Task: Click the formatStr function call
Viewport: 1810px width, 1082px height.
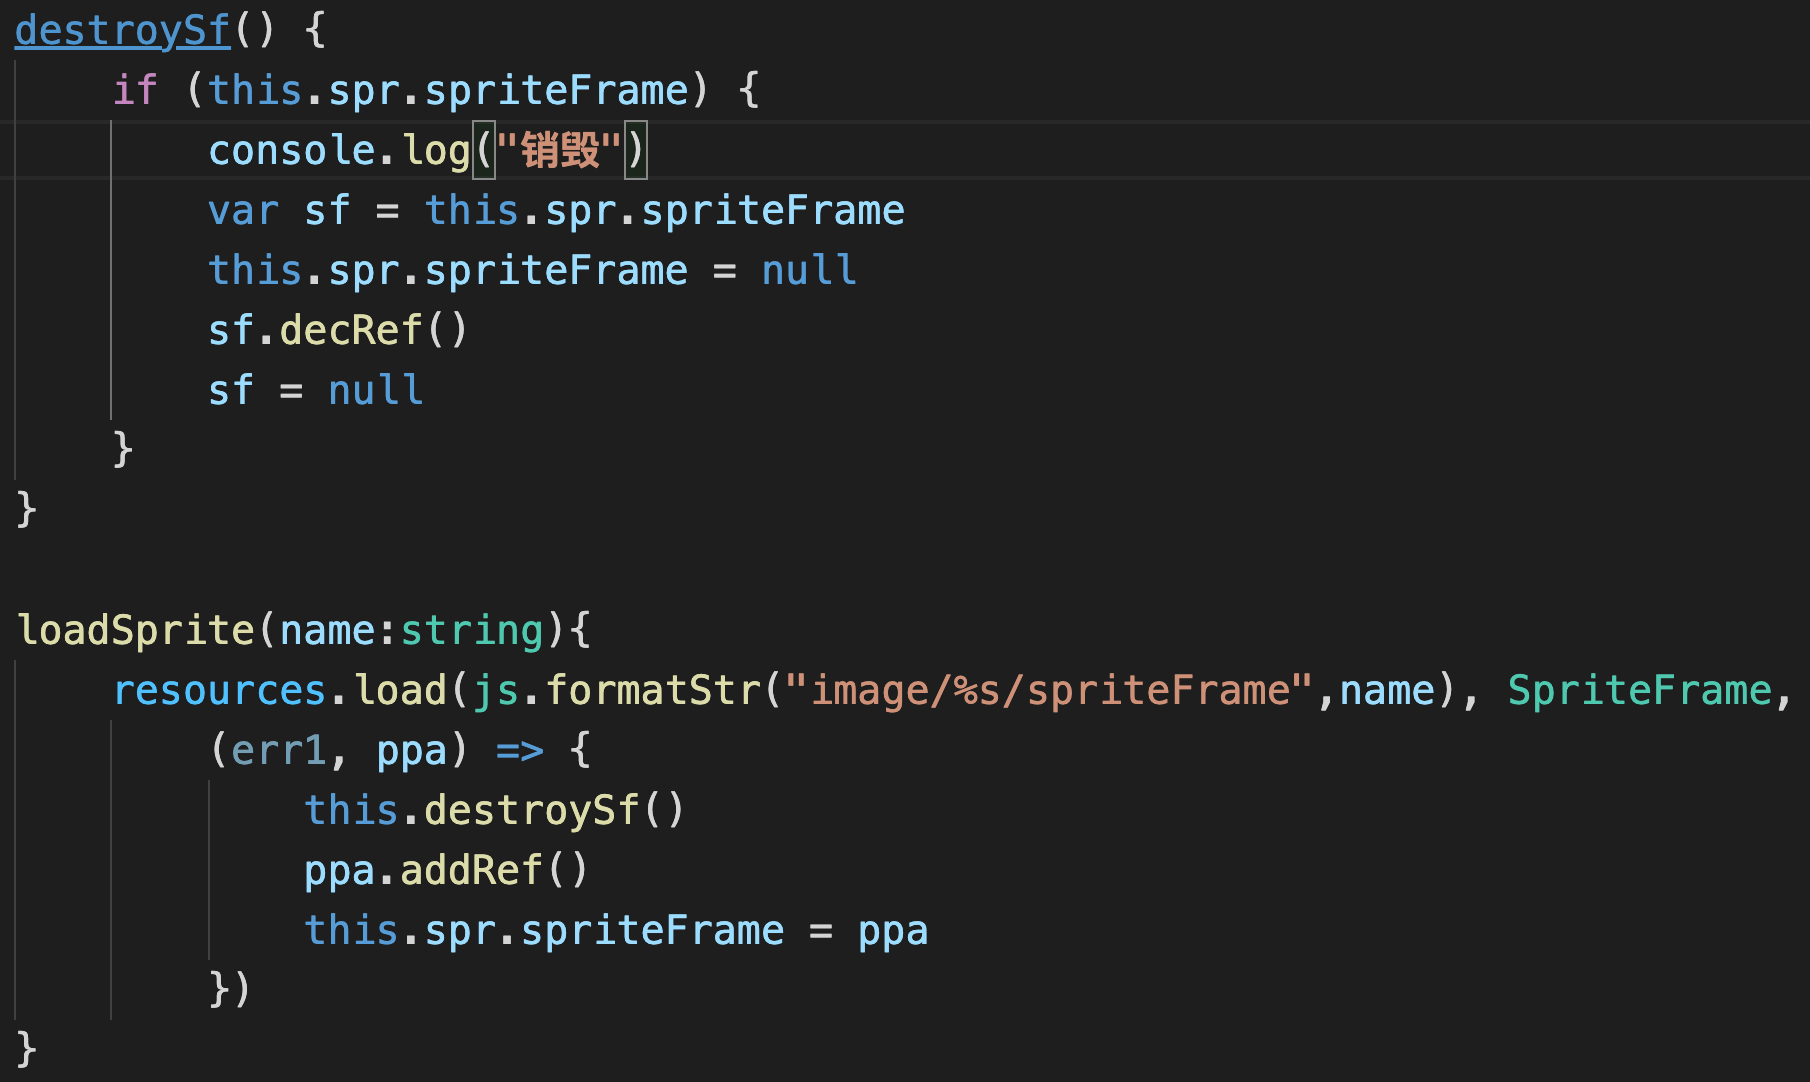Action: (x=653, y=690)
